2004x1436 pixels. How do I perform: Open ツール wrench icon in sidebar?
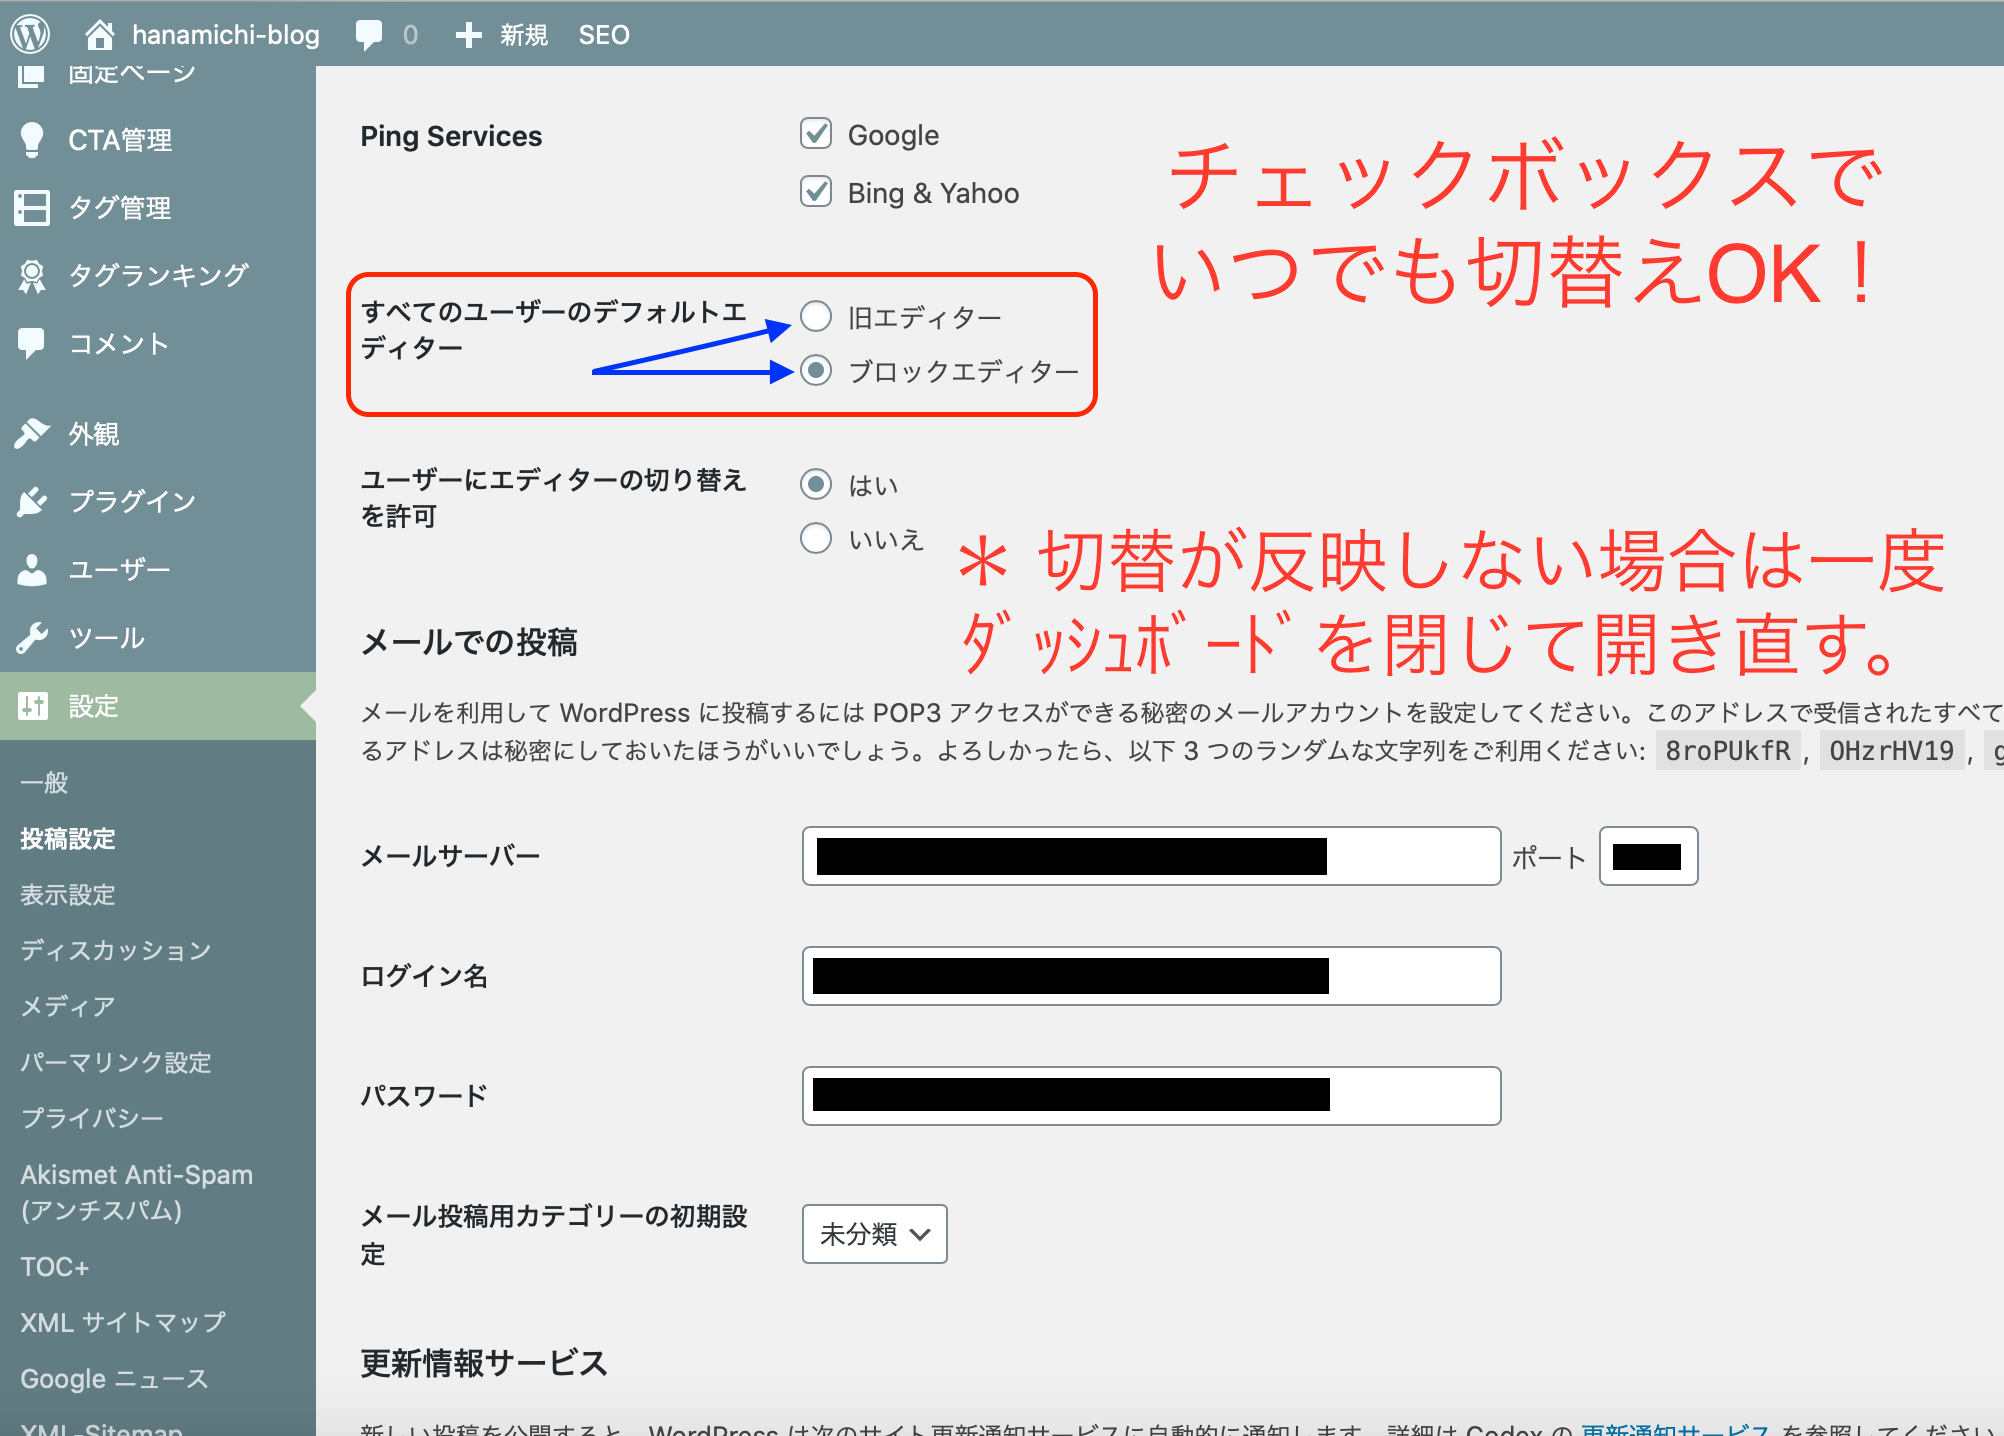pyautogui.click(x=32, y=637)
